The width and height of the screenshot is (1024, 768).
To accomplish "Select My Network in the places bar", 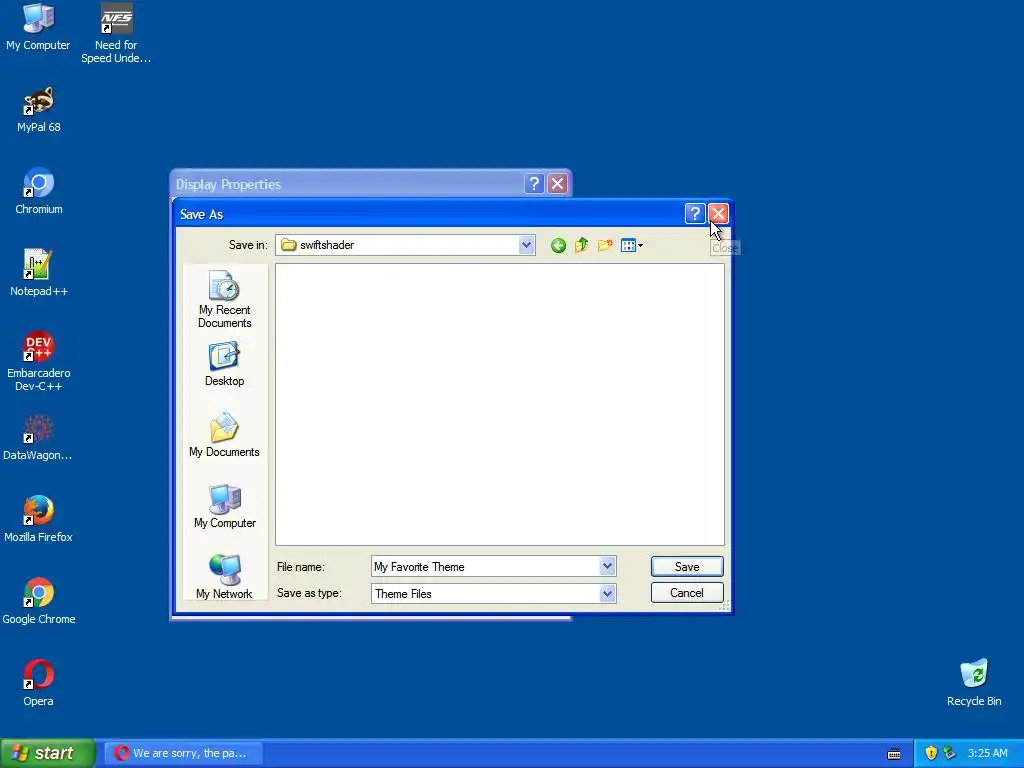I will [224, 577].
